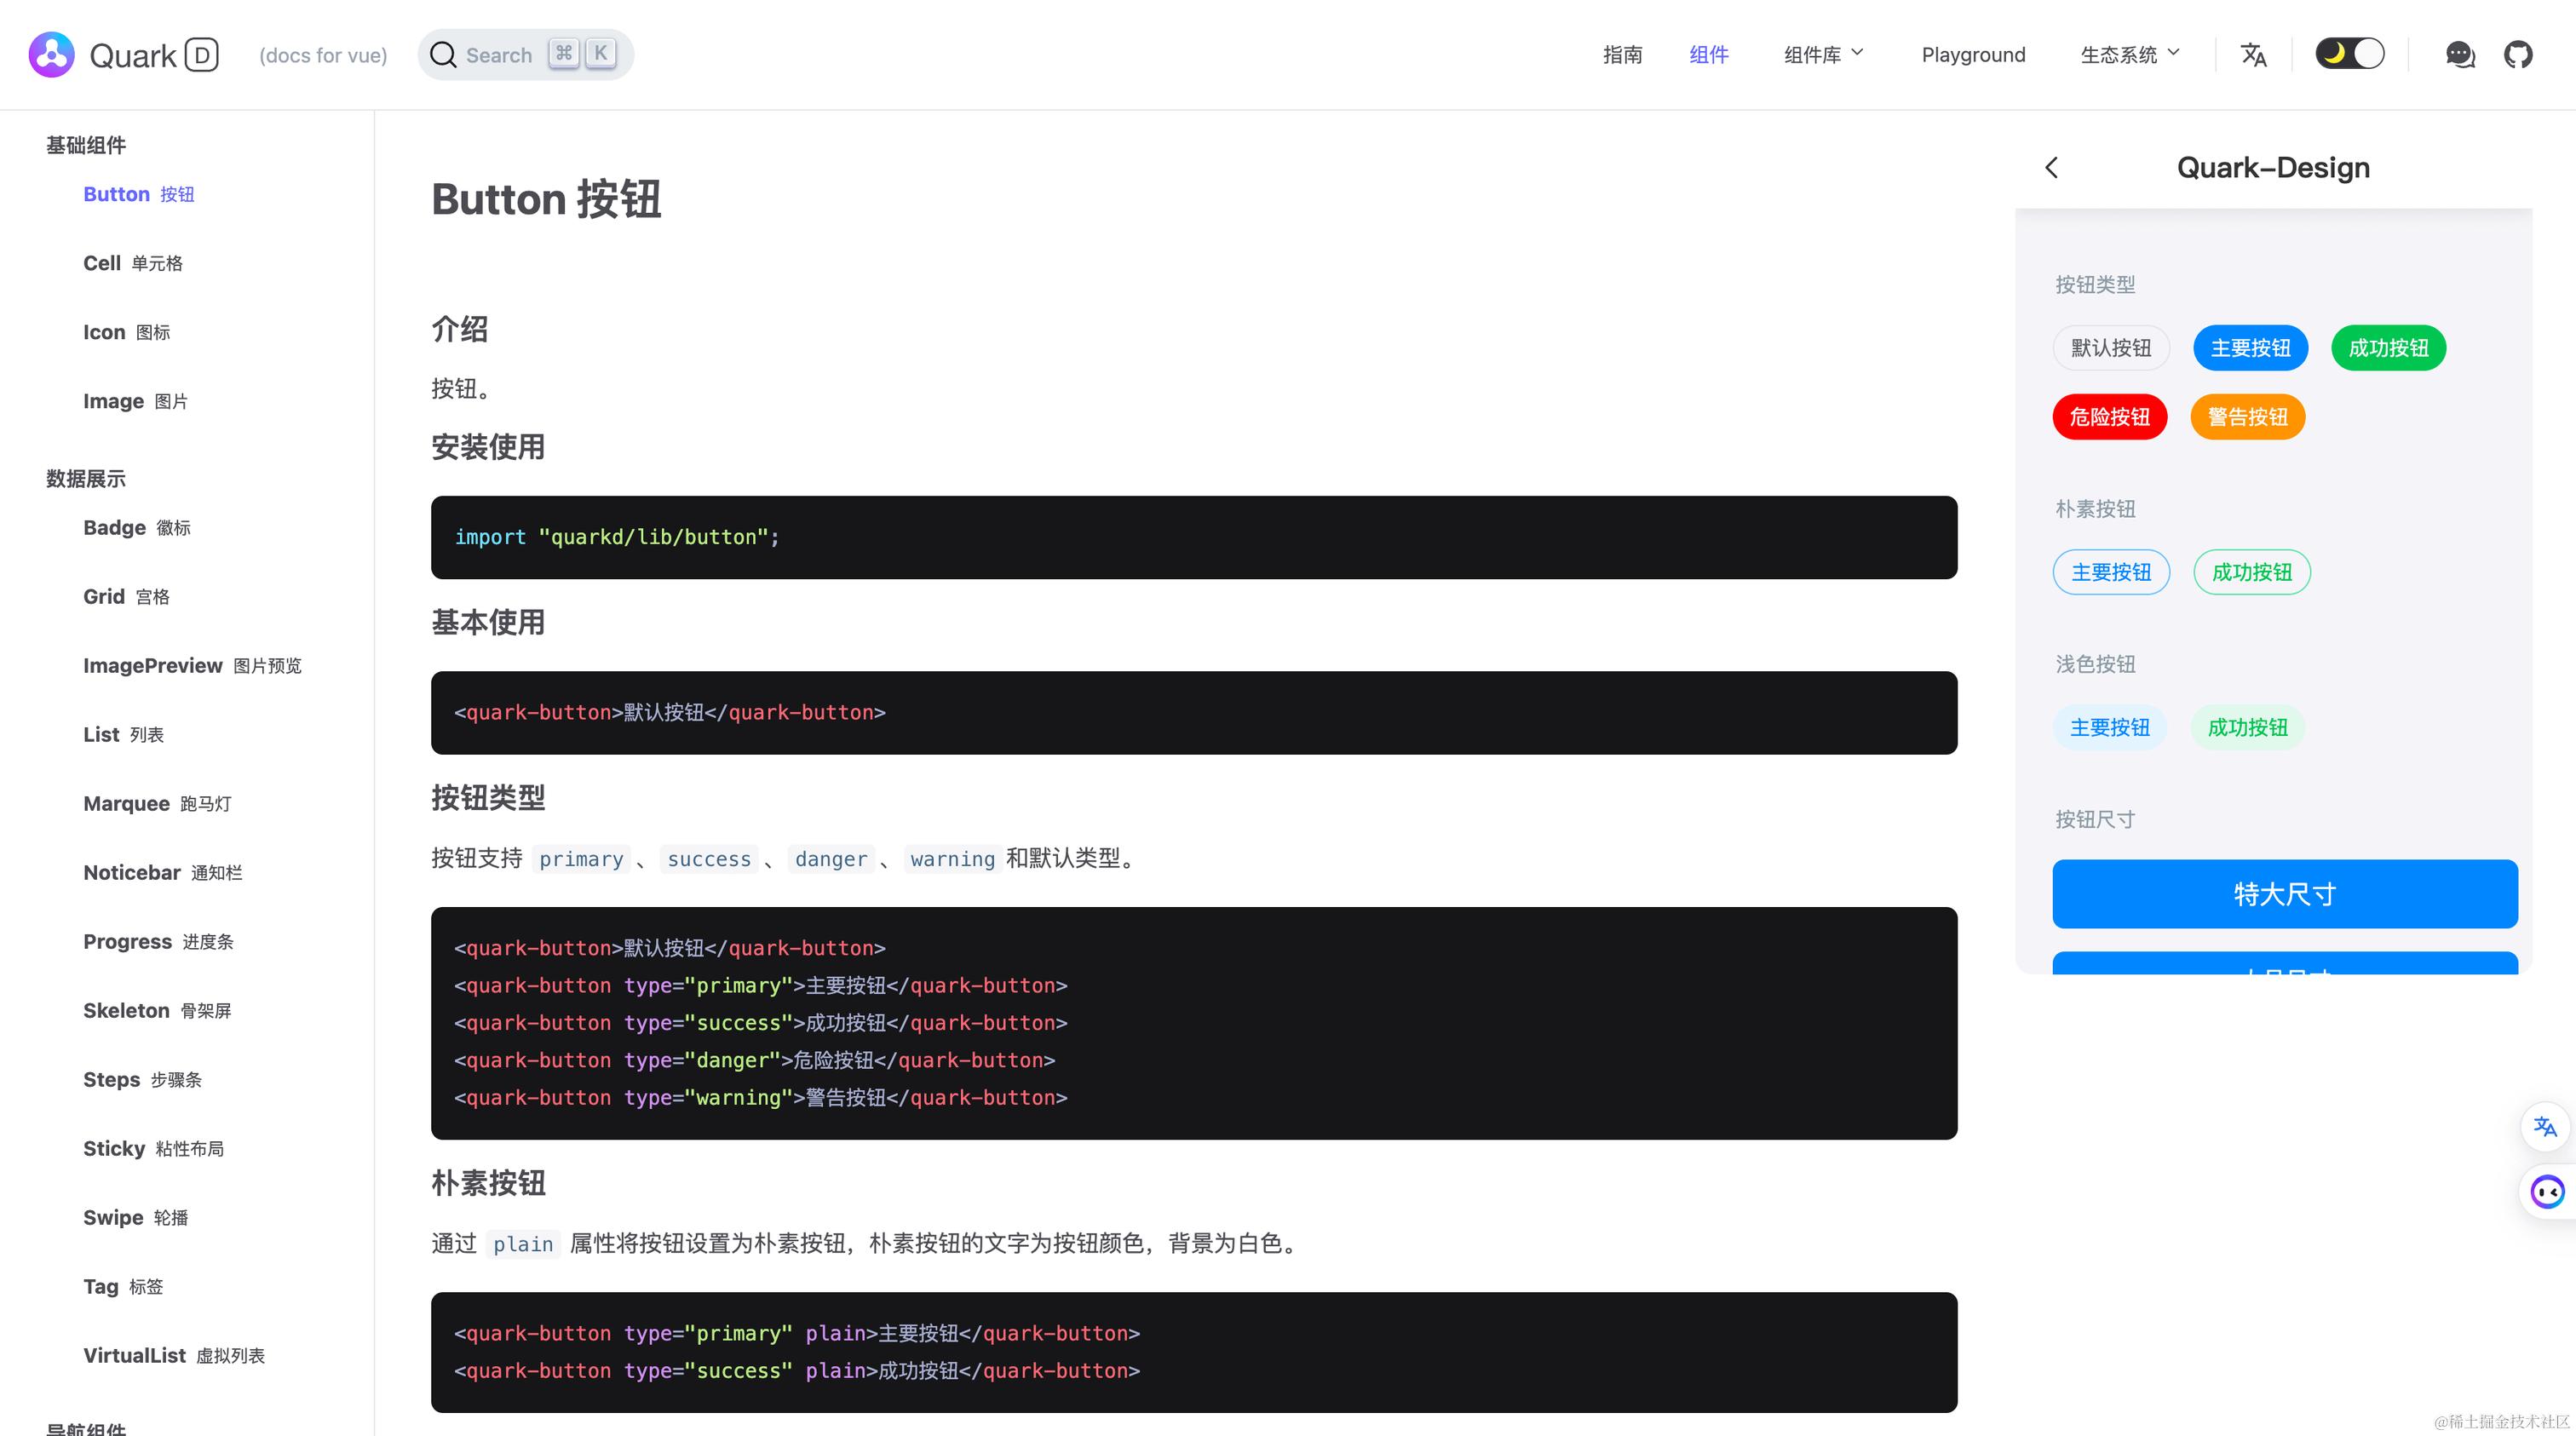Click the language translate icon in header
The width and height of the screenshot is (2576, 1436).
pos(2253,54)
